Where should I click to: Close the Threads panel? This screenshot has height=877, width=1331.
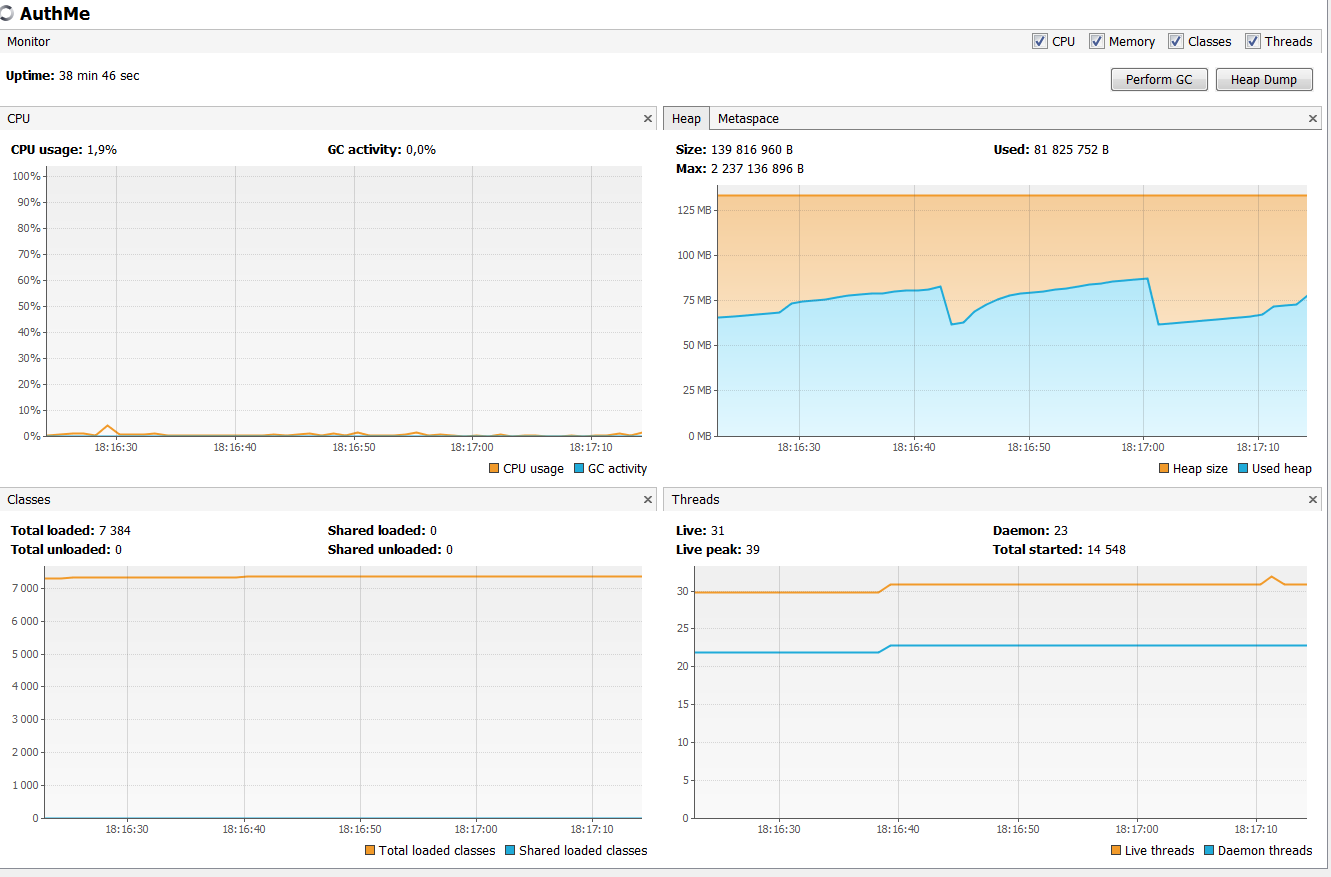[1312, 499]
